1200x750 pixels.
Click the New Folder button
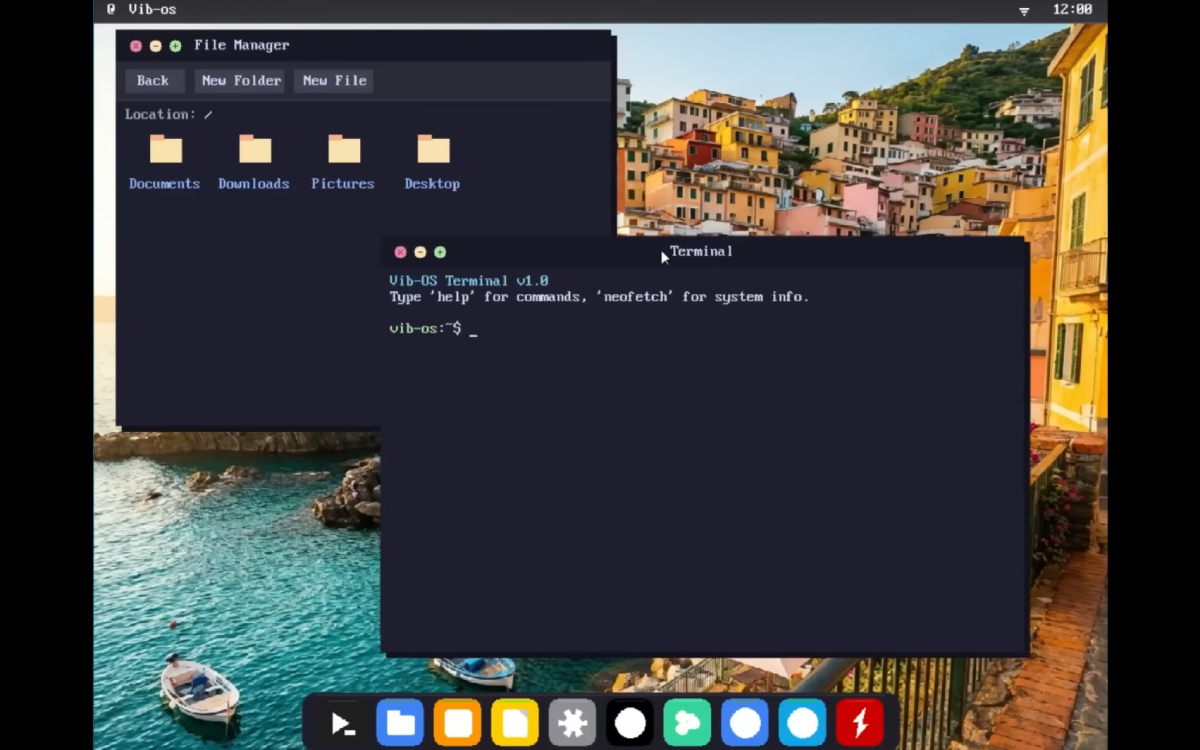(x=241, y=81)
